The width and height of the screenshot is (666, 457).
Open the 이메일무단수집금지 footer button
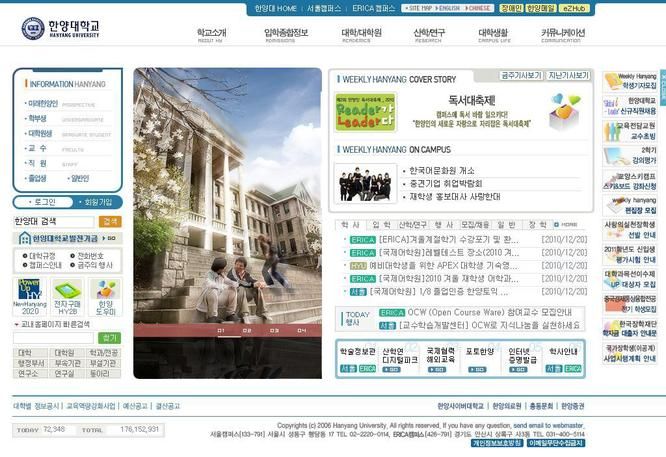click(556, 443)
